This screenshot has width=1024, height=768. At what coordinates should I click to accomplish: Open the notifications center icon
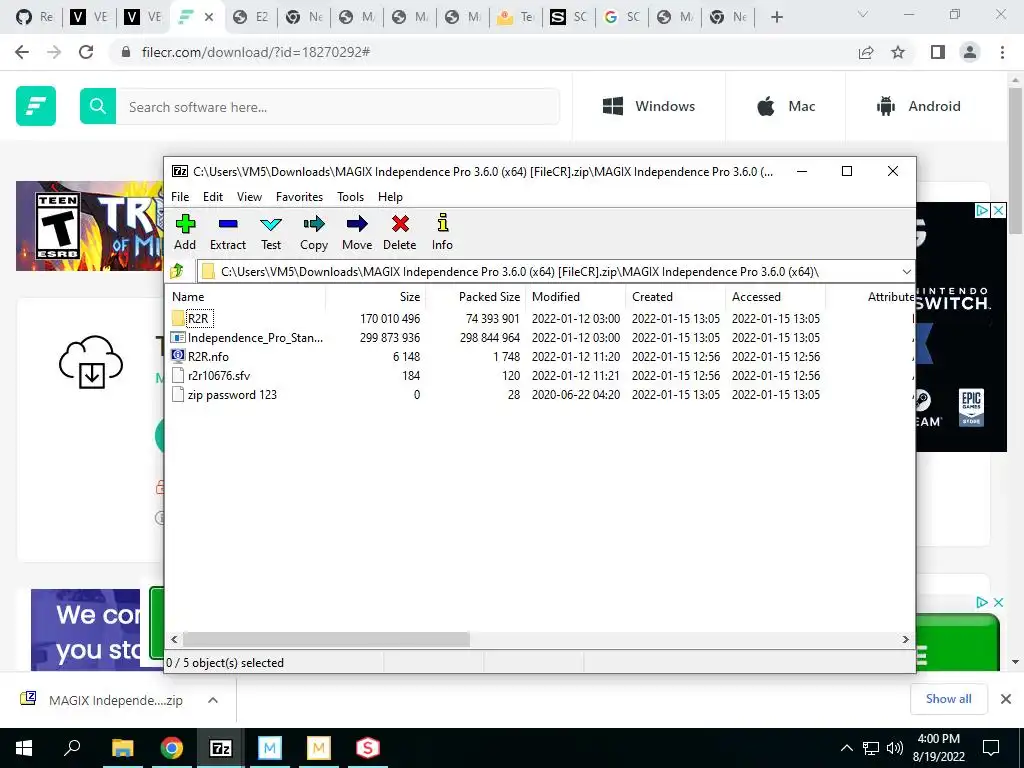pos(991,748)
